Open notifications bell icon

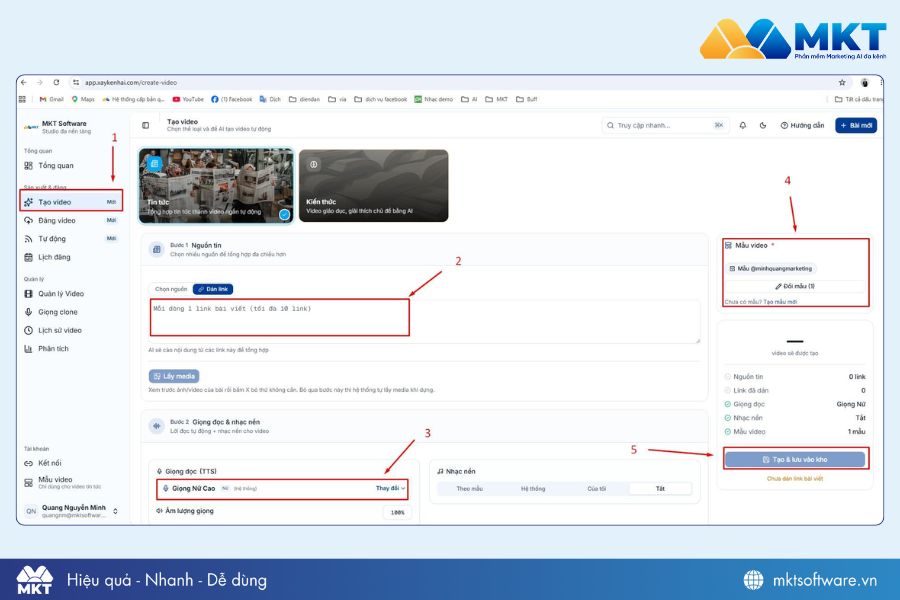tap(743, 125)
